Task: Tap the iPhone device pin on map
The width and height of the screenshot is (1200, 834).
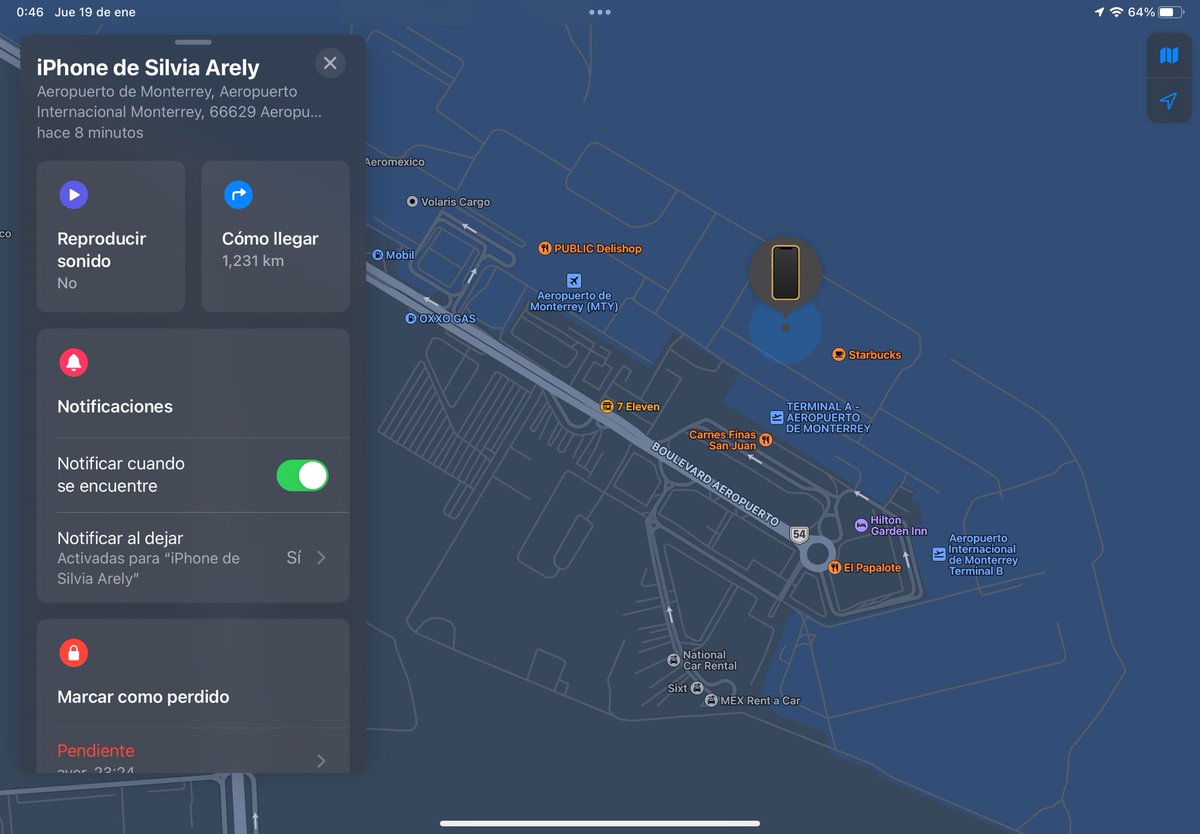Action: (x=785, y=272)
